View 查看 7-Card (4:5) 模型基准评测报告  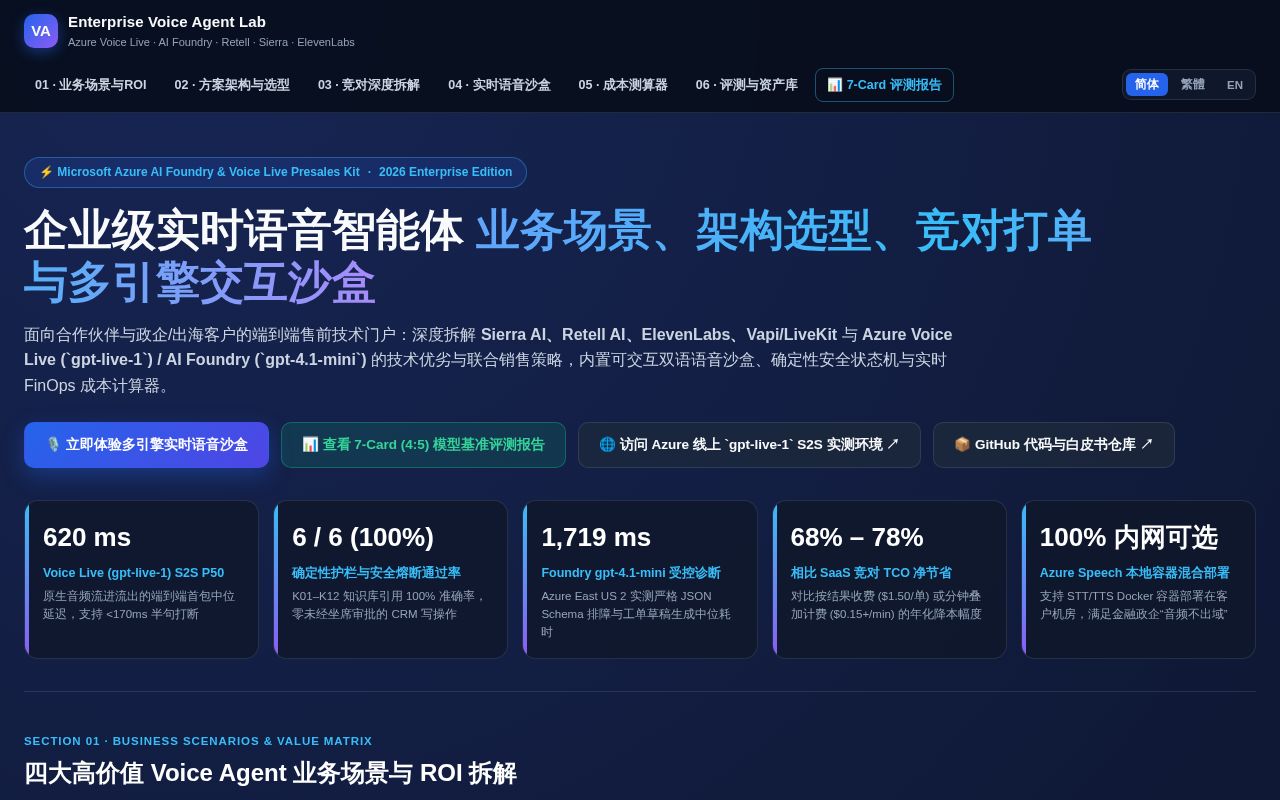(423, 445)
